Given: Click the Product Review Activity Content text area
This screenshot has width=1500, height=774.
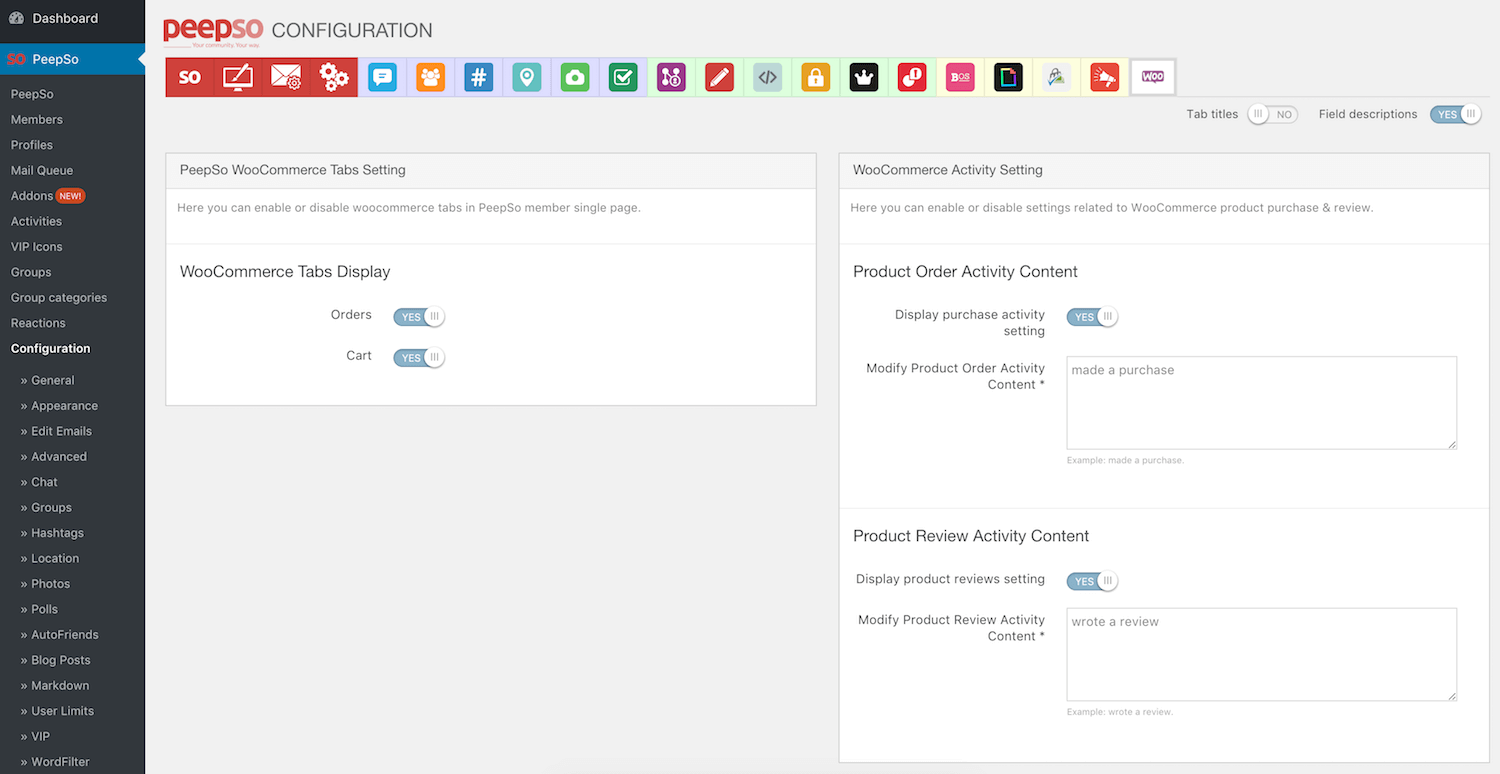Looking at the screenshot, I should [1261, 655].
